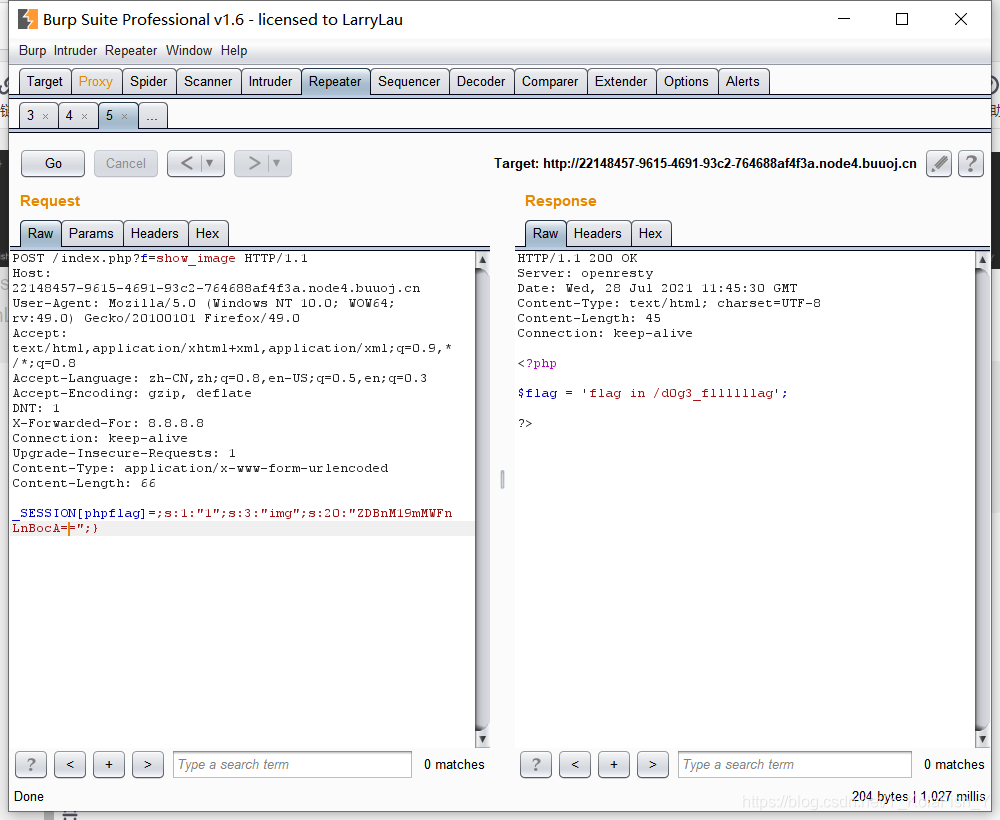Open the forward history dropdown arrow
The width and height of the screenshot is (1000, 820).
pyautogui.click(x=277, y=164)
